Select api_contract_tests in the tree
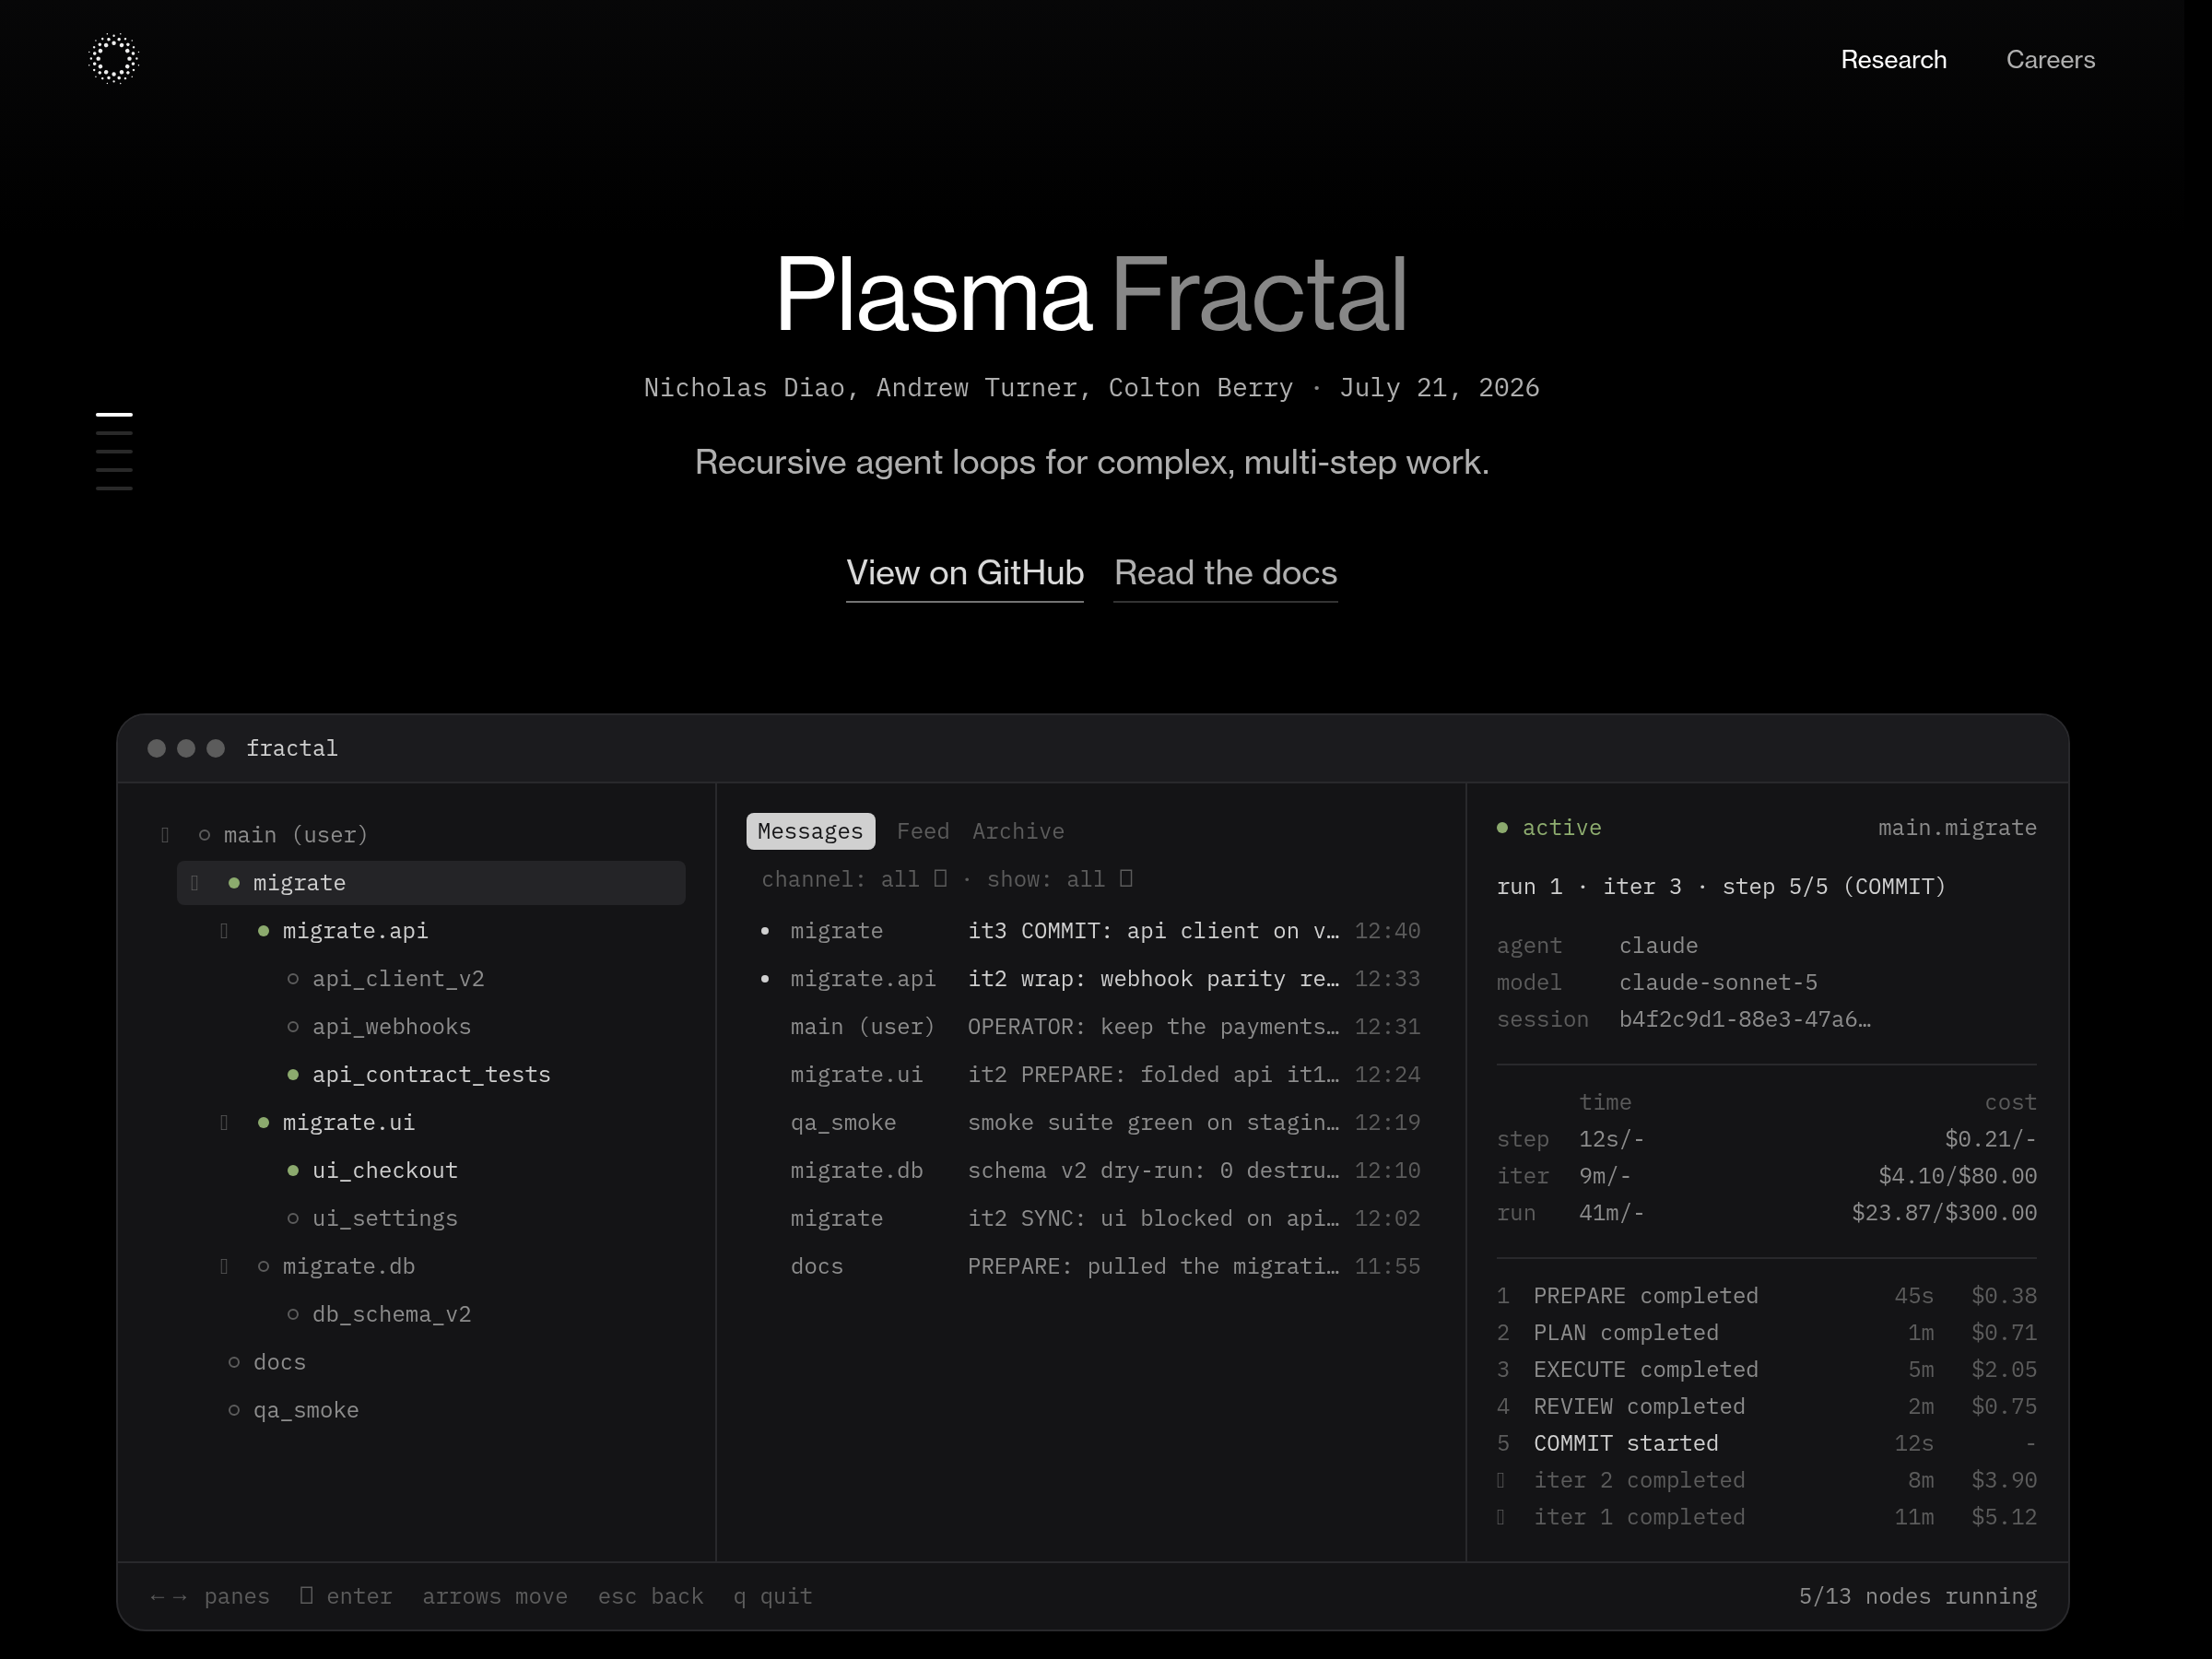 [431, 1075]
